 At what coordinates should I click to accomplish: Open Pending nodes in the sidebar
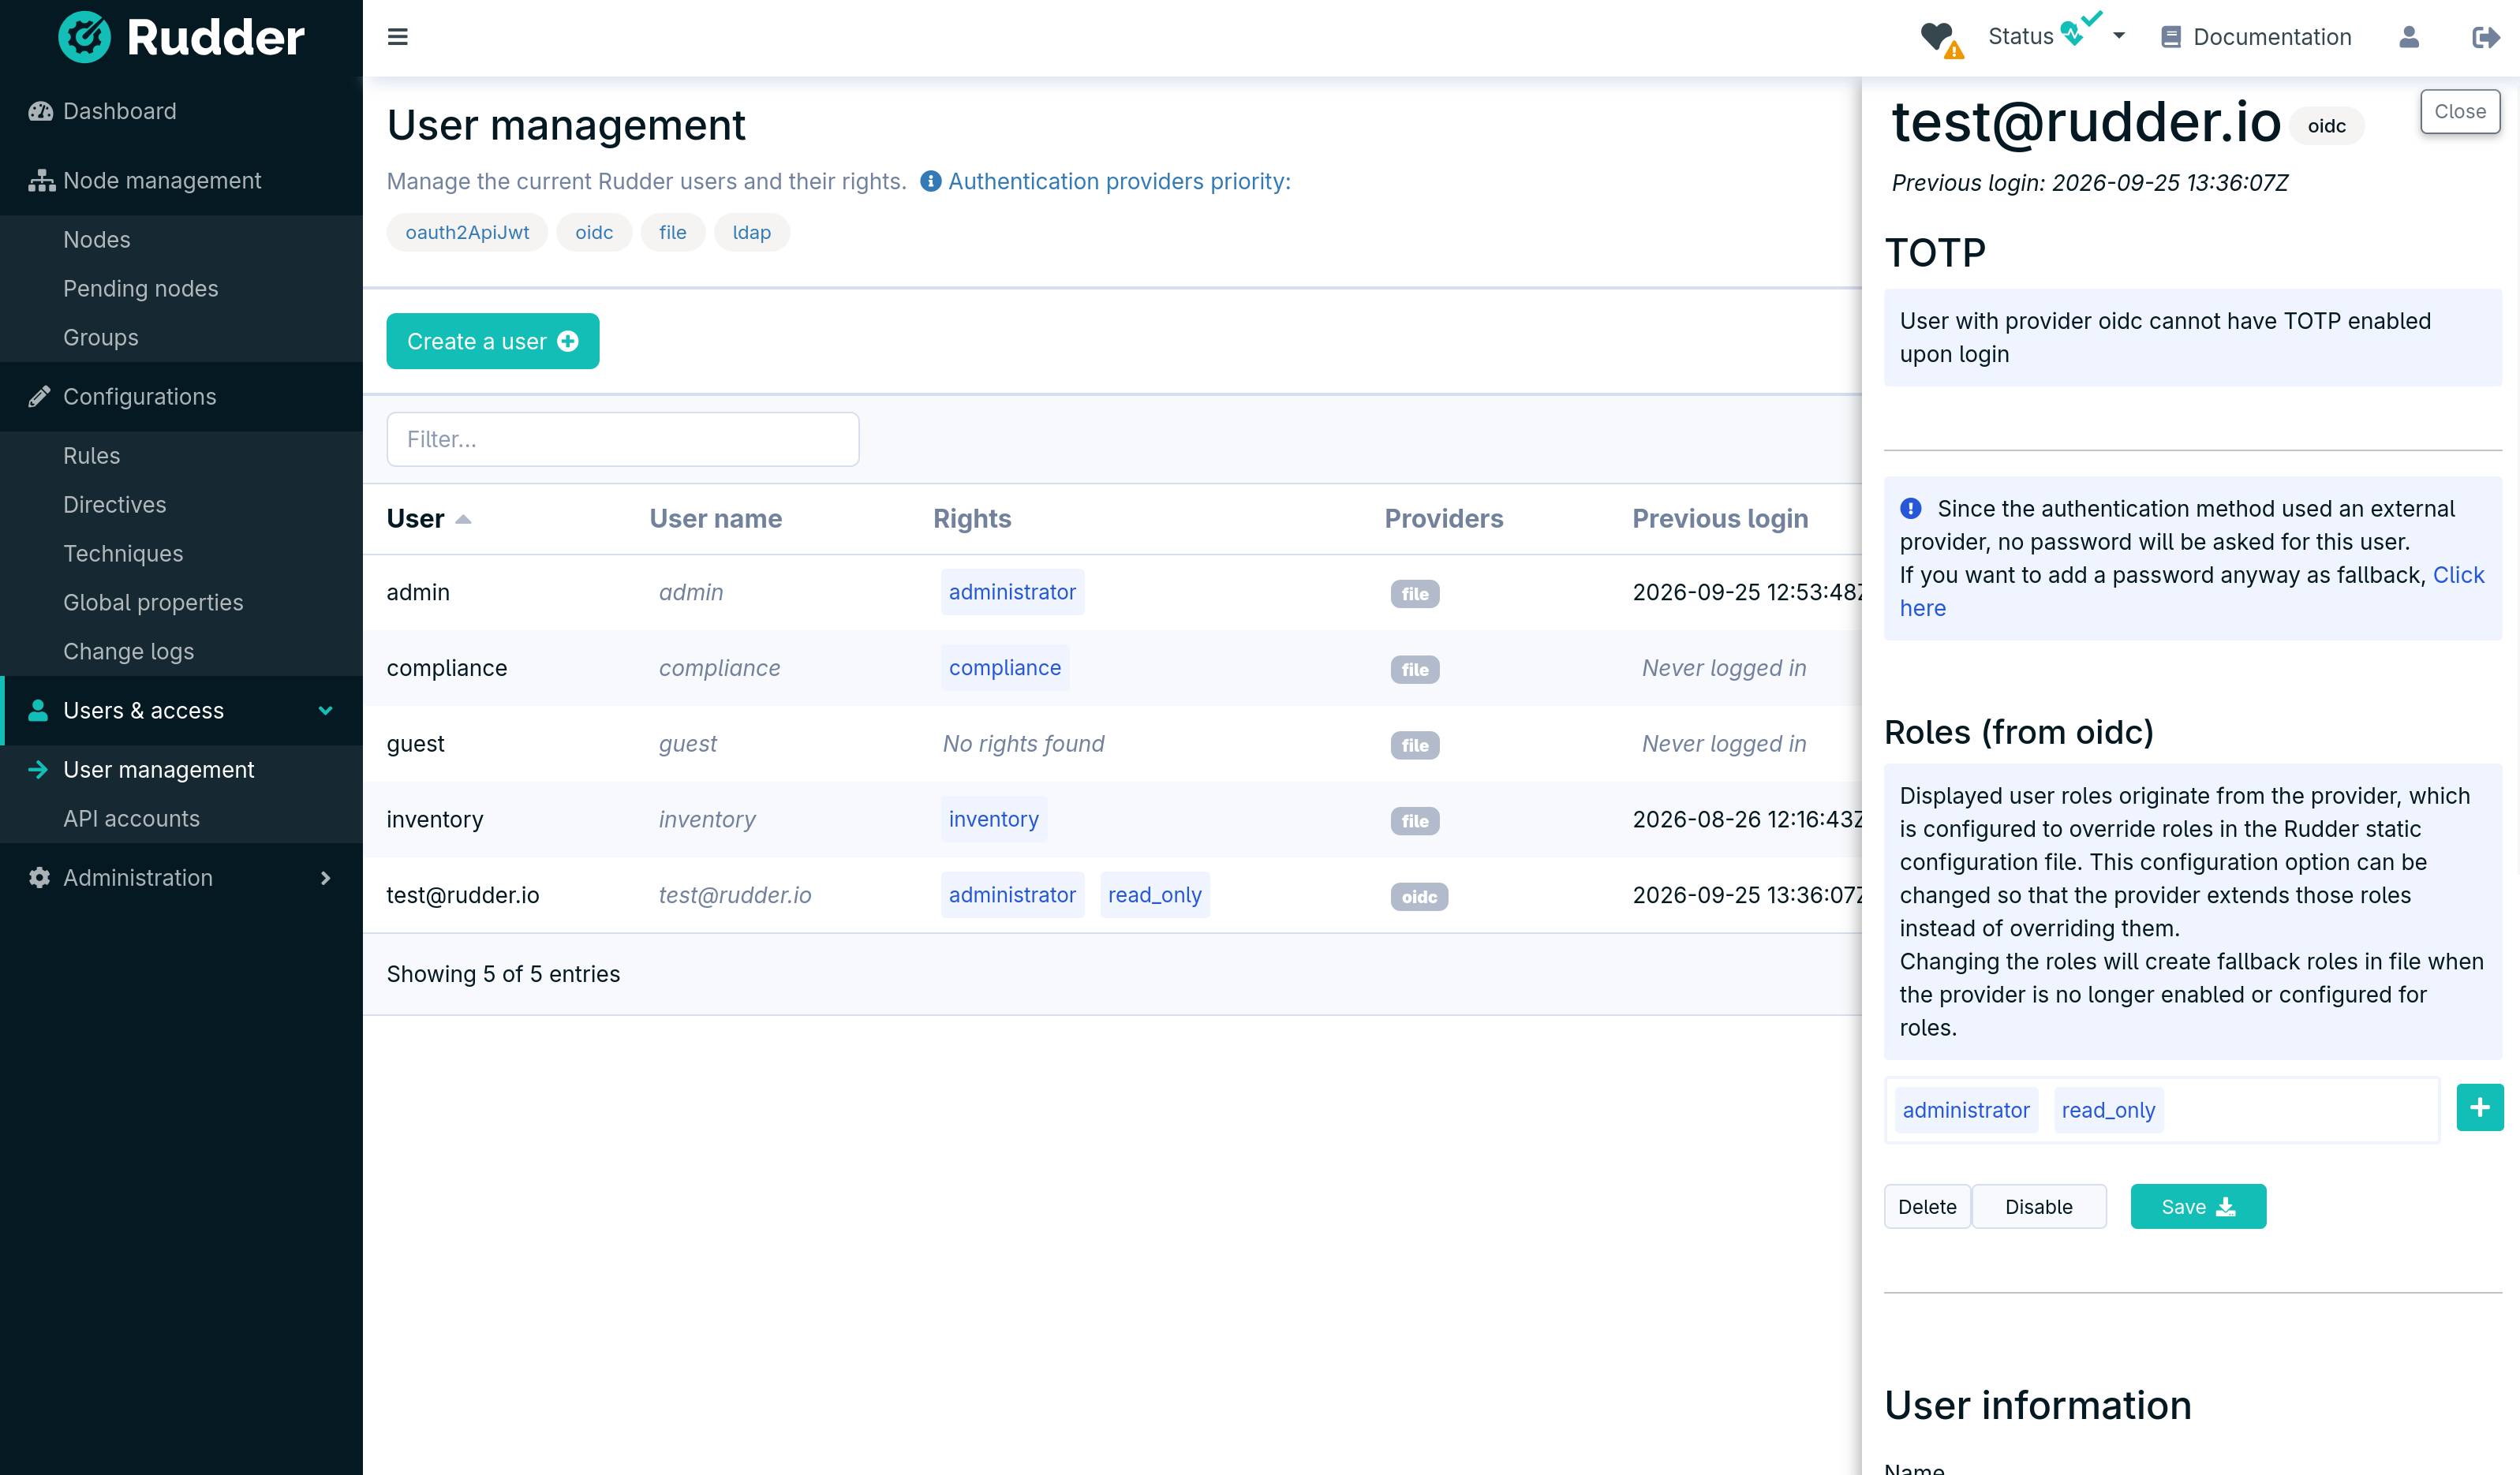(x=140, y=288)
